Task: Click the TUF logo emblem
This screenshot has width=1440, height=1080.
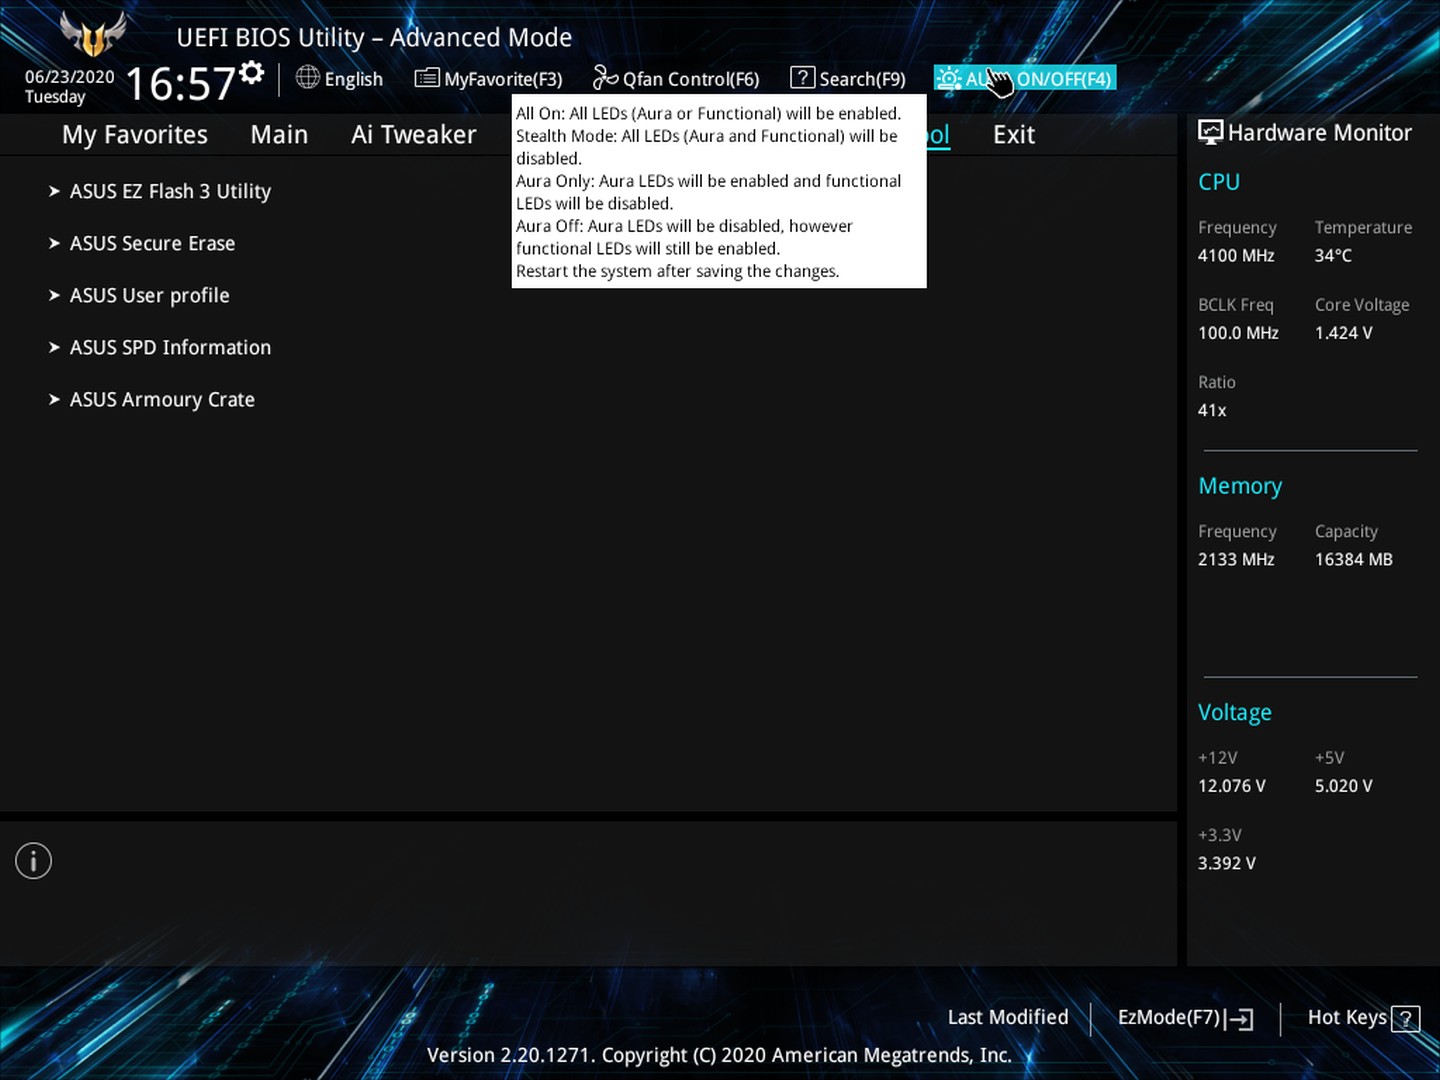Action: coord(93,35)
